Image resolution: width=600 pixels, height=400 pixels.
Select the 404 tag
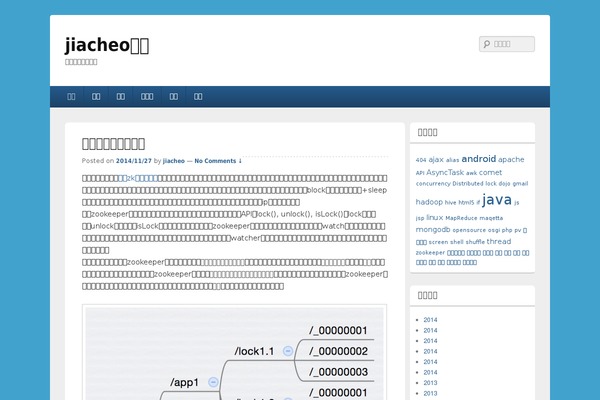pos(421,160)
